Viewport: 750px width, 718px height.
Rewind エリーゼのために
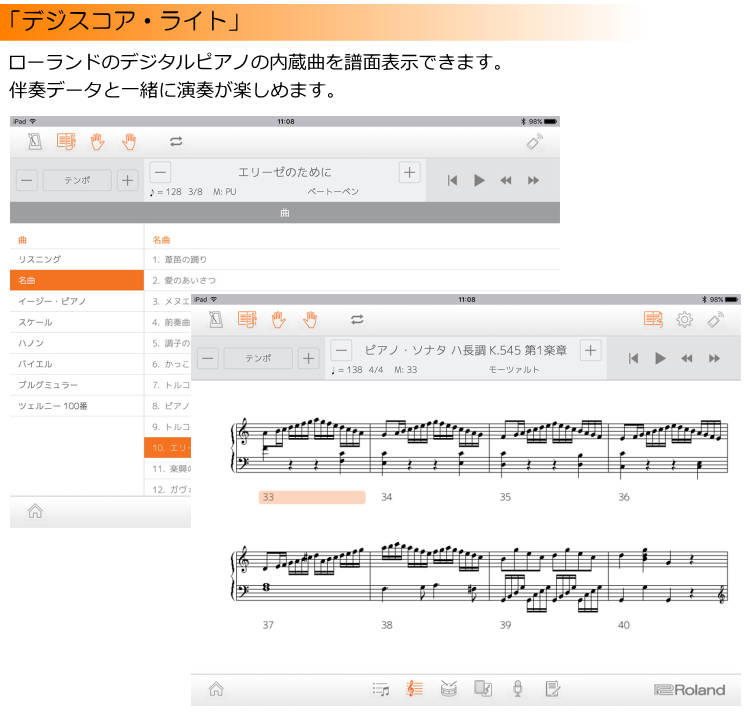tap(506, 180)
